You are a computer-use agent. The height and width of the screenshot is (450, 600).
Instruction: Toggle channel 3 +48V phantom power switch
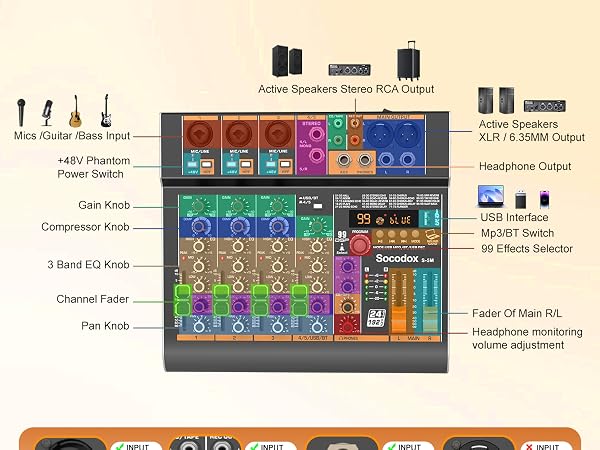[271, 165]
